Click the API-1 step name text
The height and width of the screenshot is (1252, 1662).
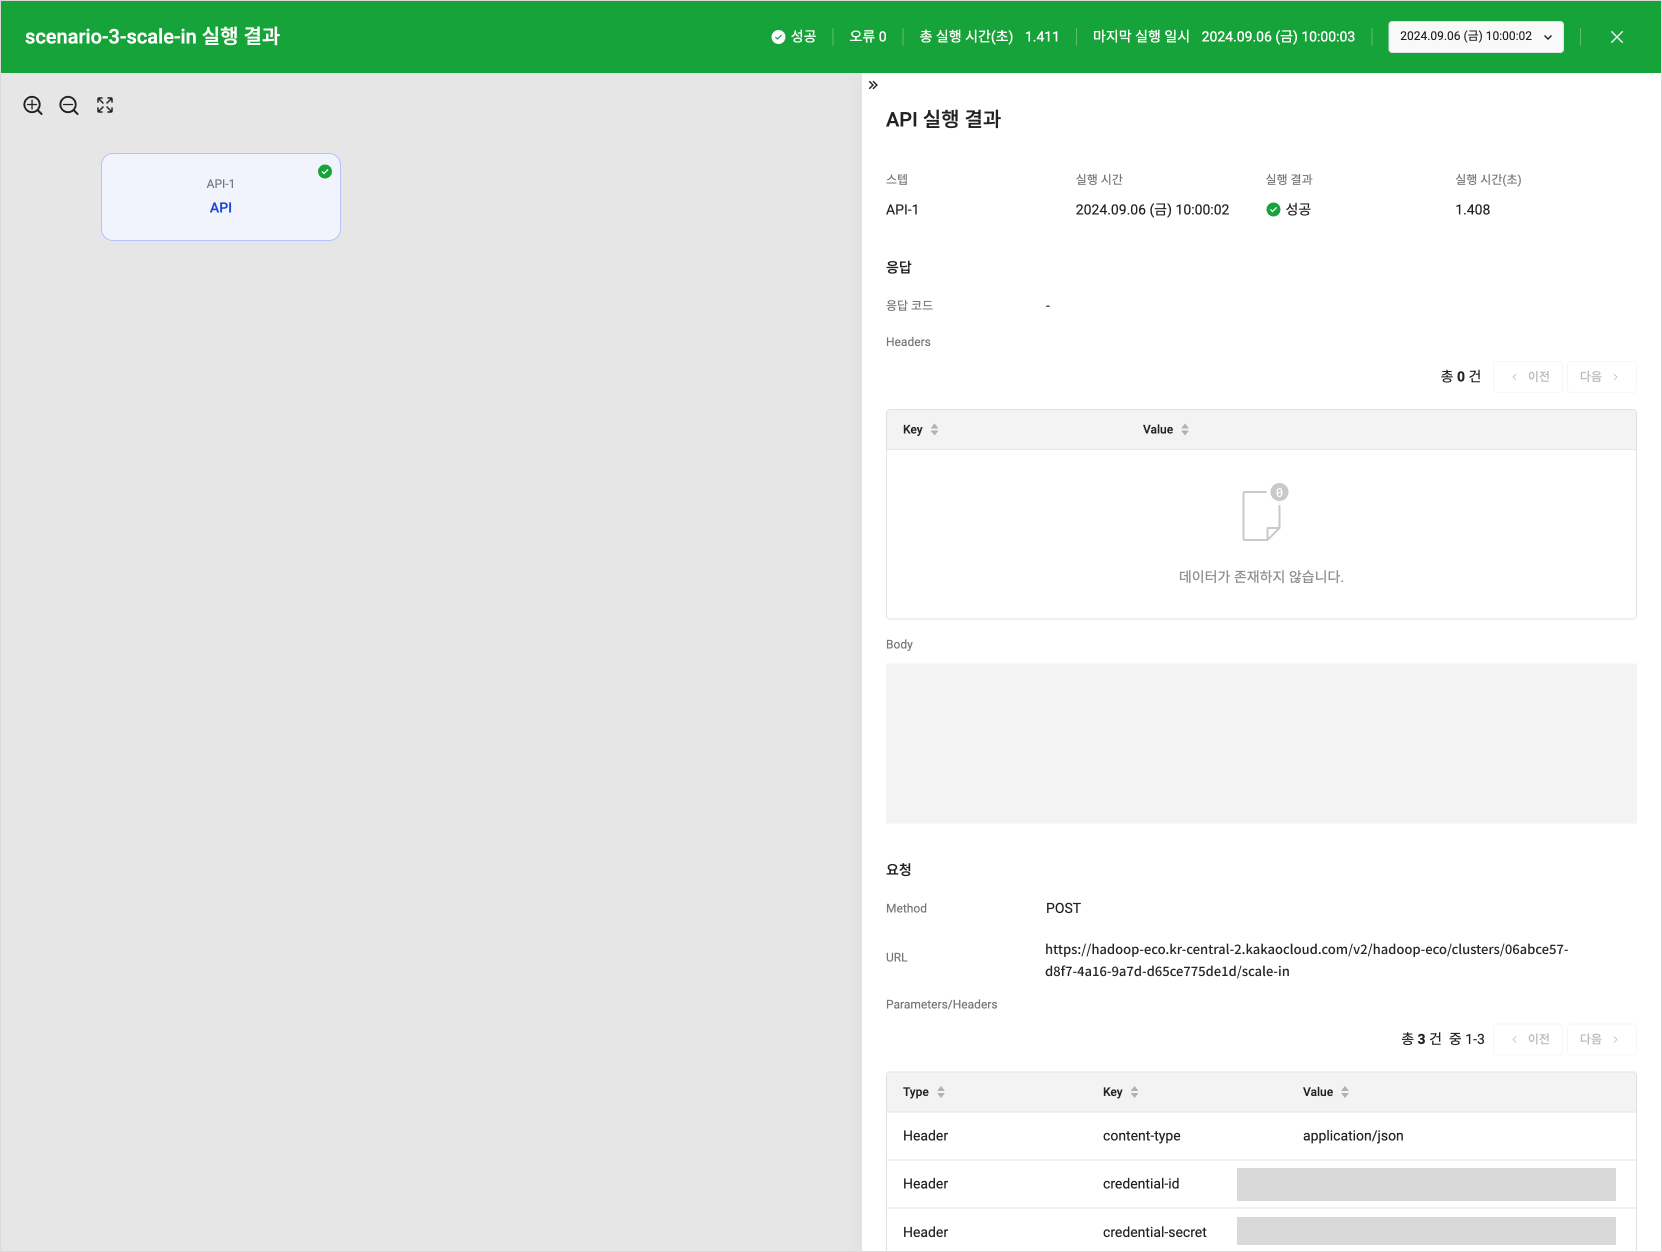902,210
